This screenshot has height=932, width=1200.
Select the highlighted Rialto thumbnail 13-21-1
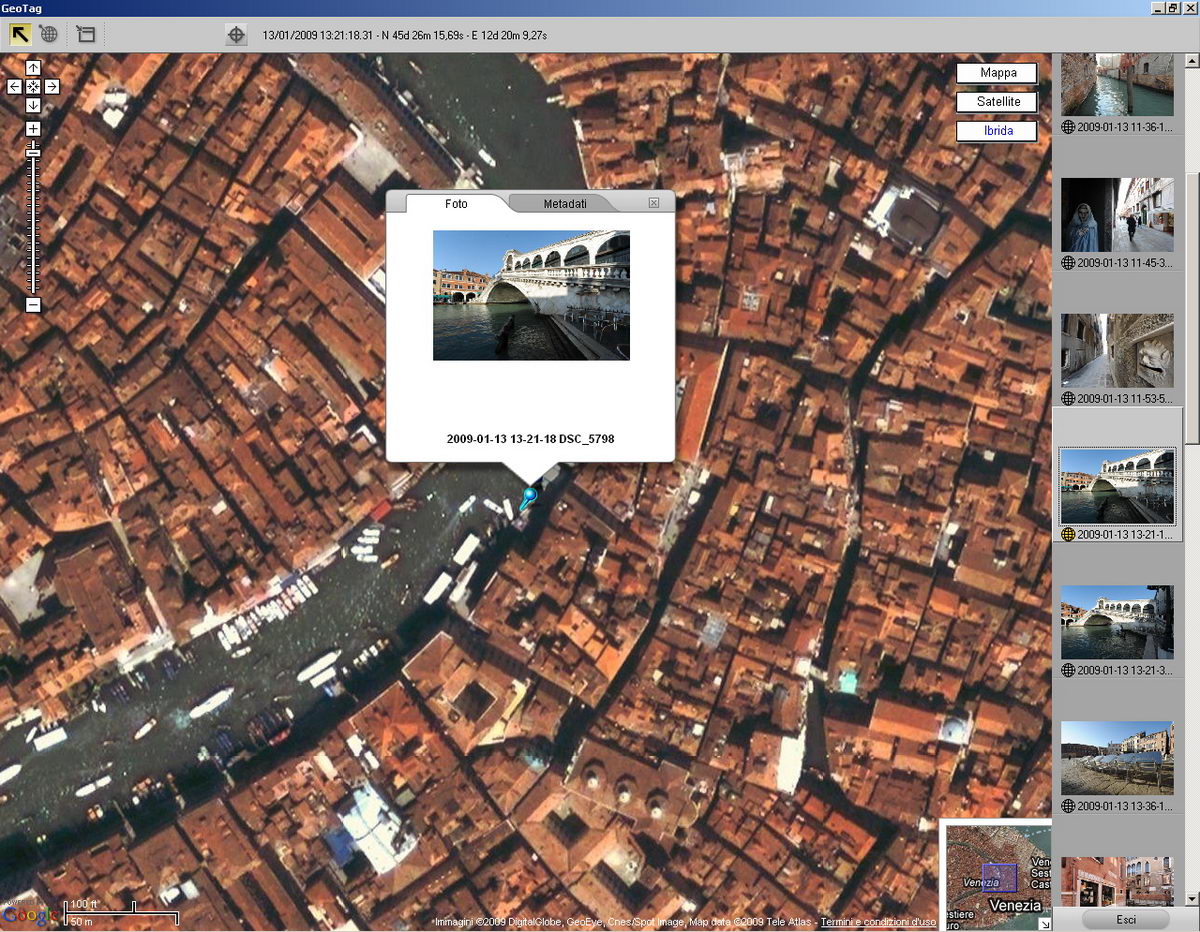coord(1117,486)
